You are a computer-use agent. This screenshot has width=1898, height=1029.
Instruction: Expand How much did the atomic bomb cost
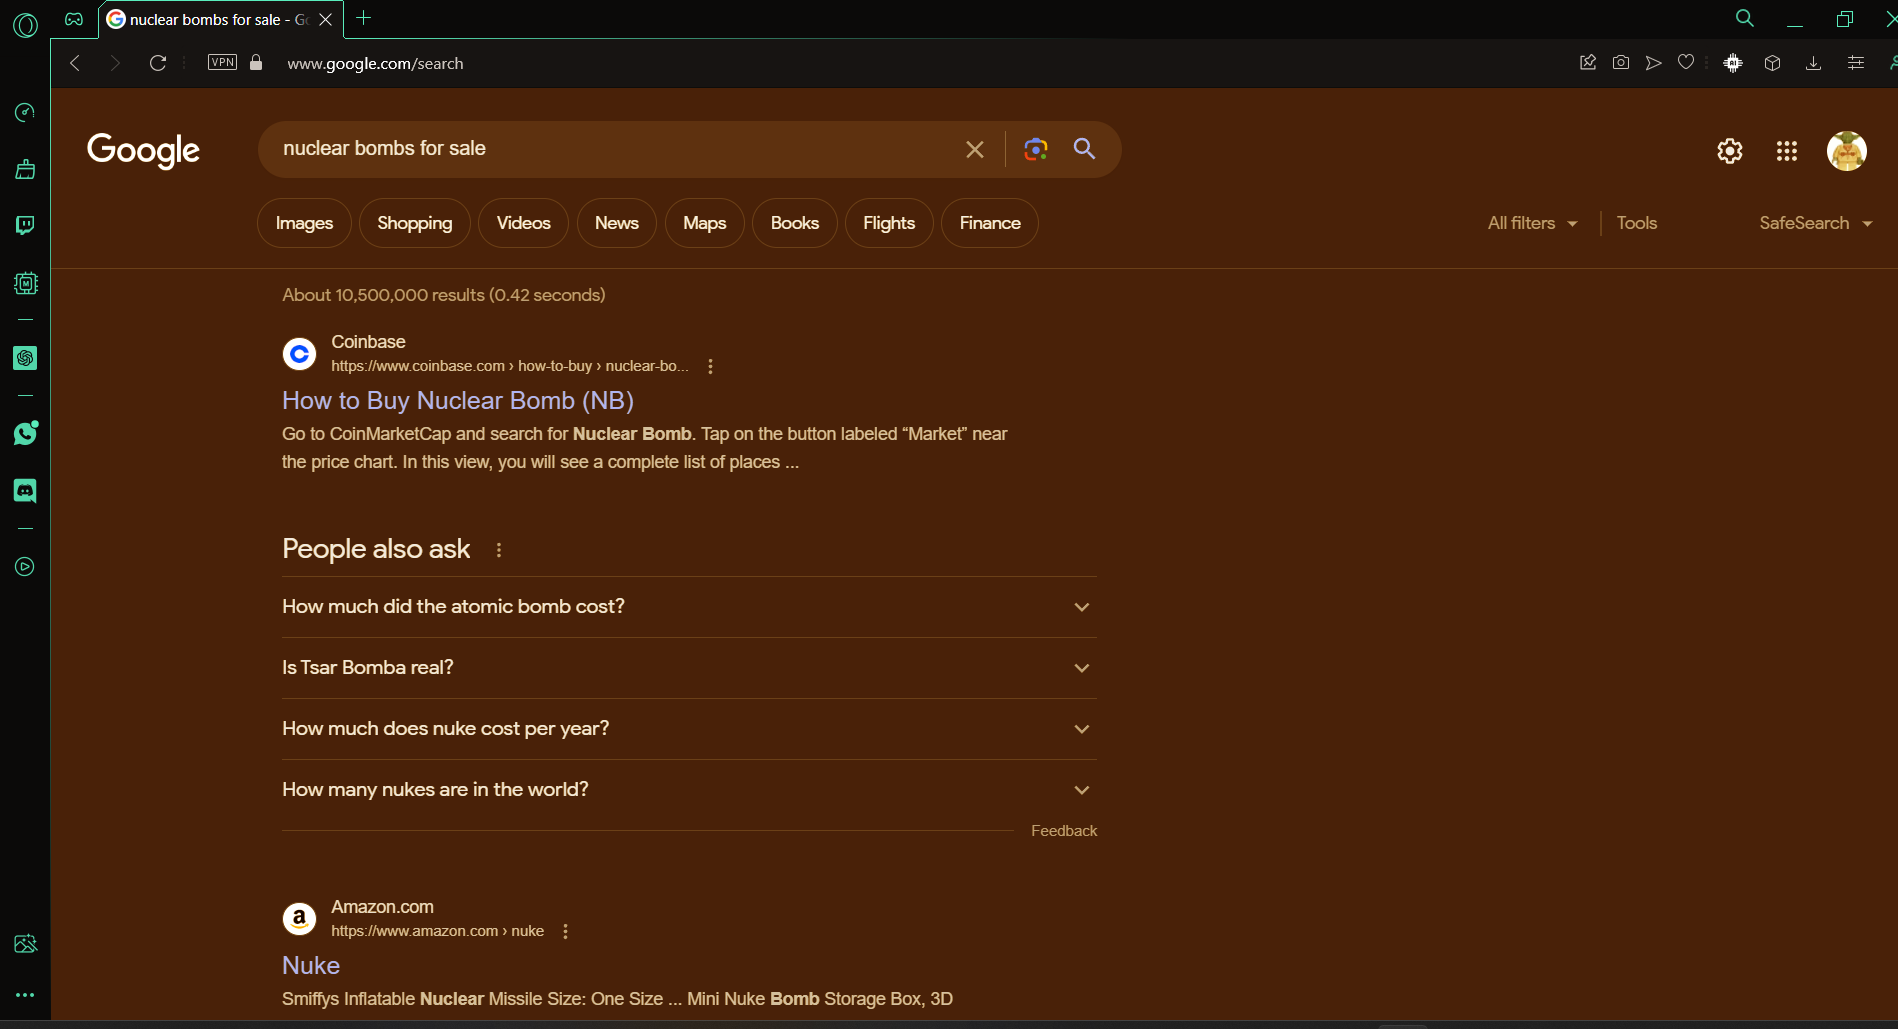[x=689, y=607]
